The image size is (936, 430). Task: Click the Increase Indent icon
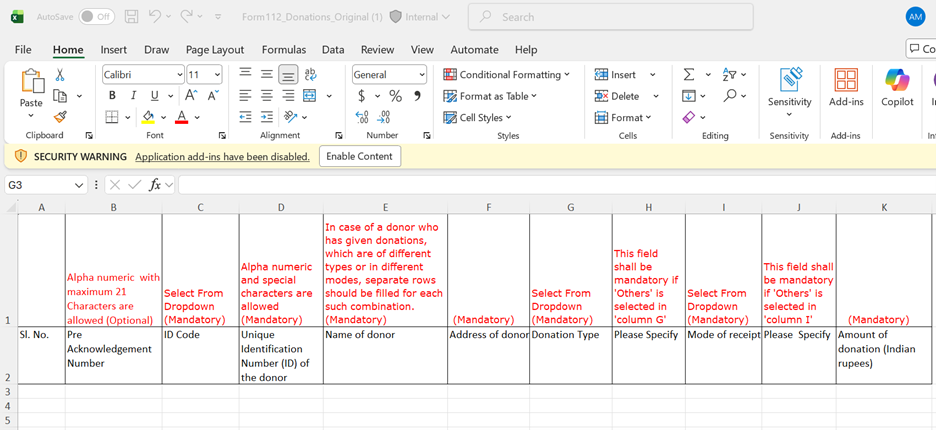click(x=267, y=117)
